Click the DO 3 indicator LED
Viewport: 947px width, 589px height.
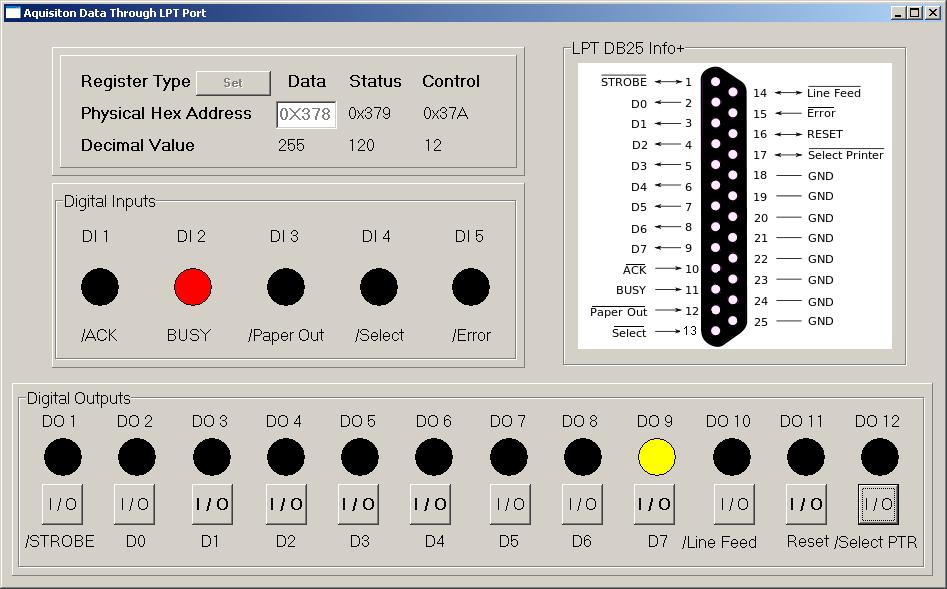point(212,457)
